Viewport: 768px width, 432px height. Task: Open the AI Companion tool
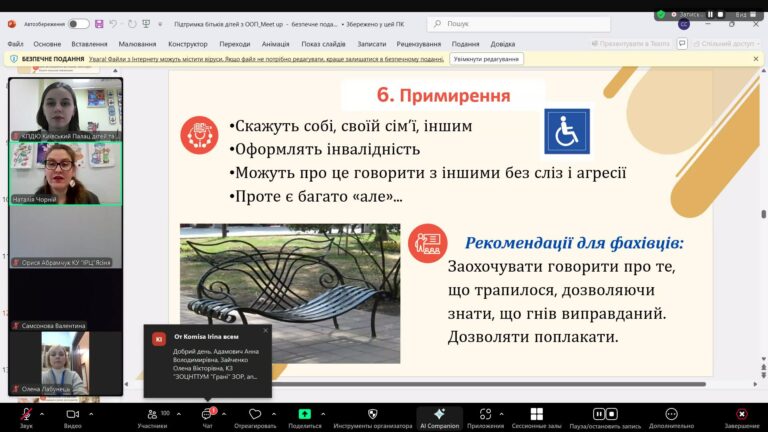(x=439, y=413)
